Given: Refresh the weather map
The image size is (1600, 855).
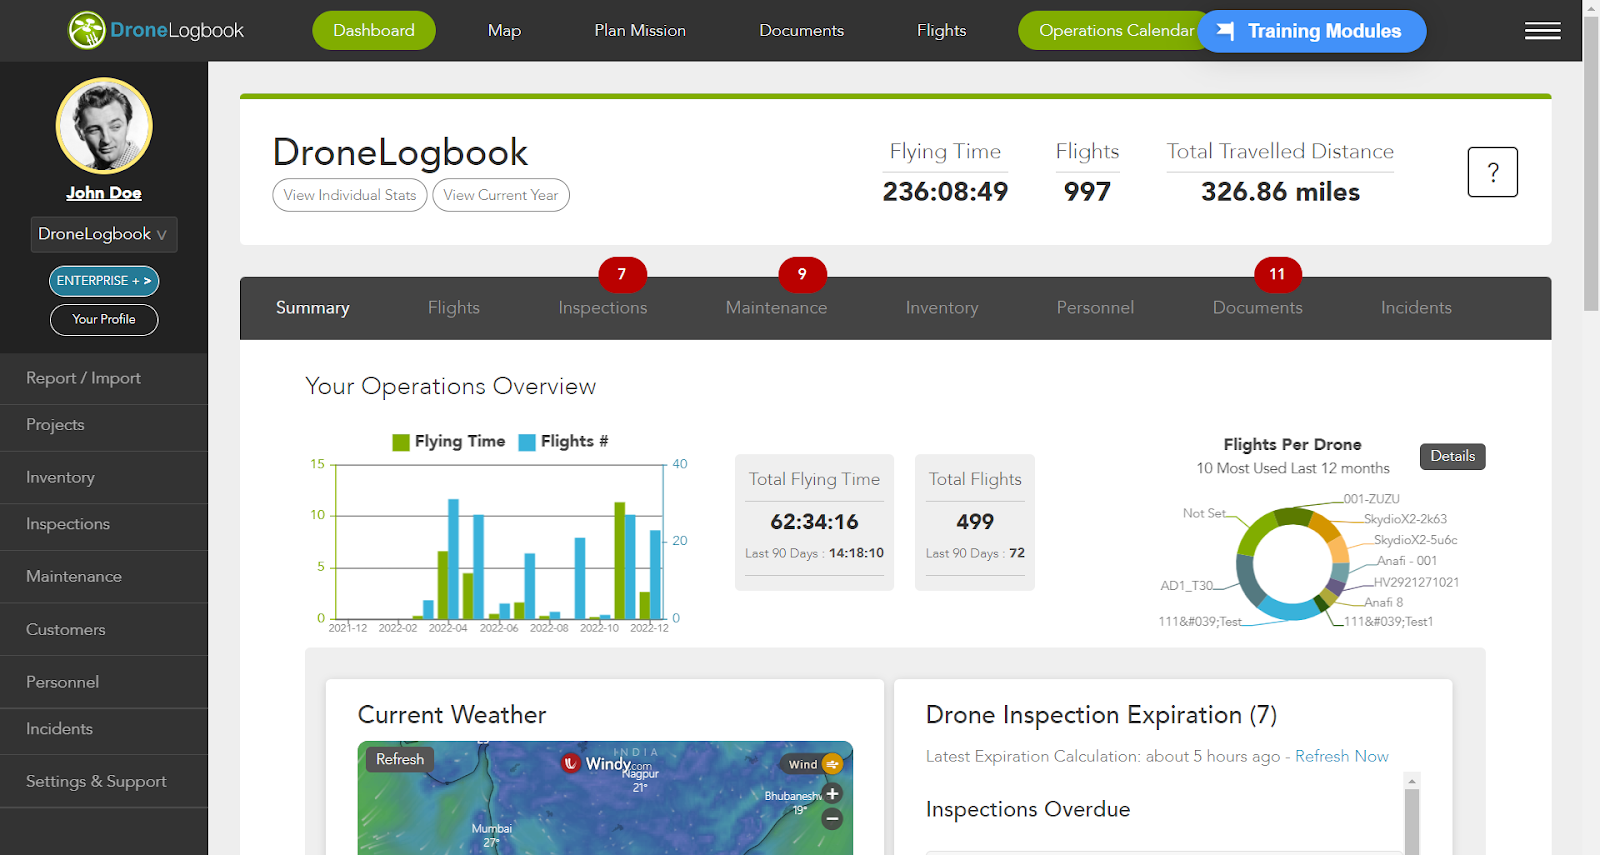Looking at the screenshot, I should (x=400, y=759).
